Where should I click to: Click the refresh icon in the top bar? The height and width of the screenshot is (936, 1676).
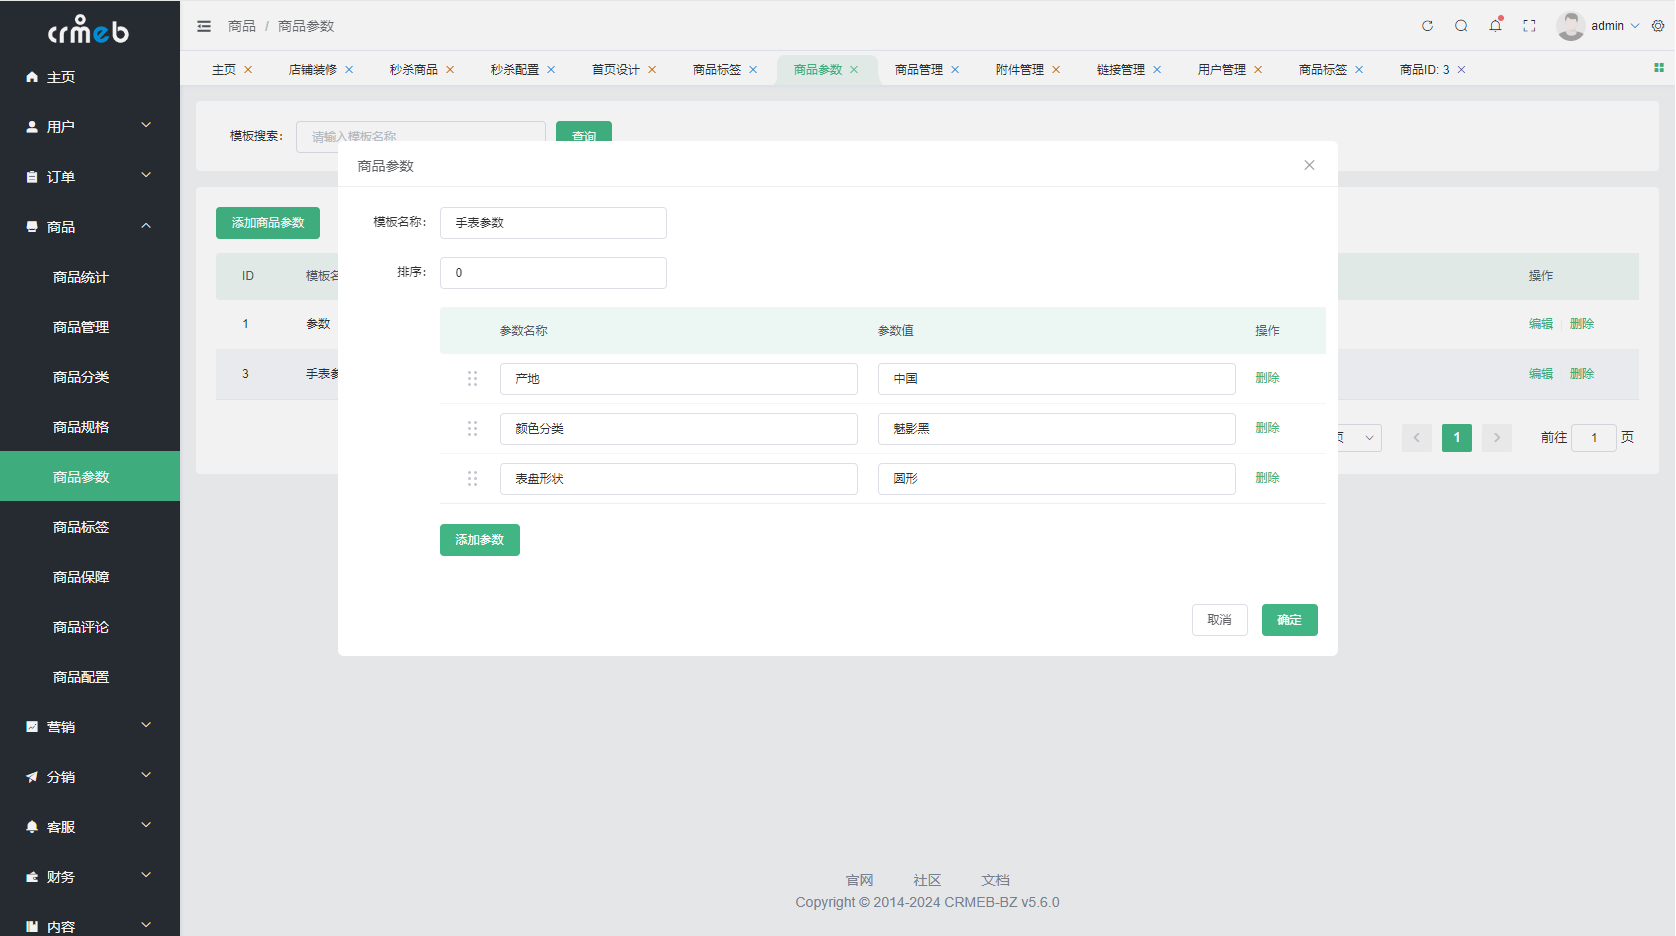1427,26
